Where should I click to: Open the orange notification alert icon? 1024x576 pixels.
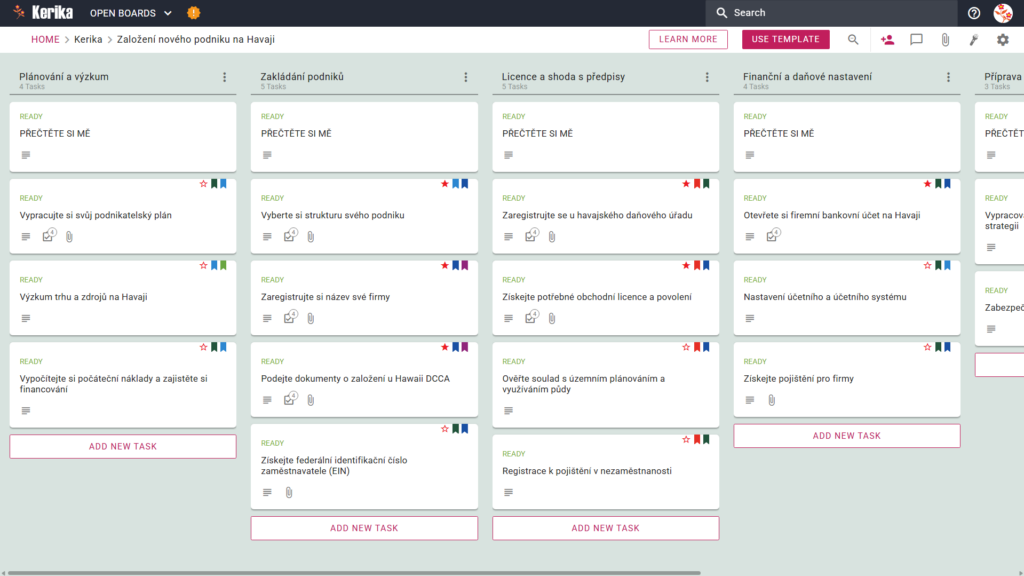point(193,12)
